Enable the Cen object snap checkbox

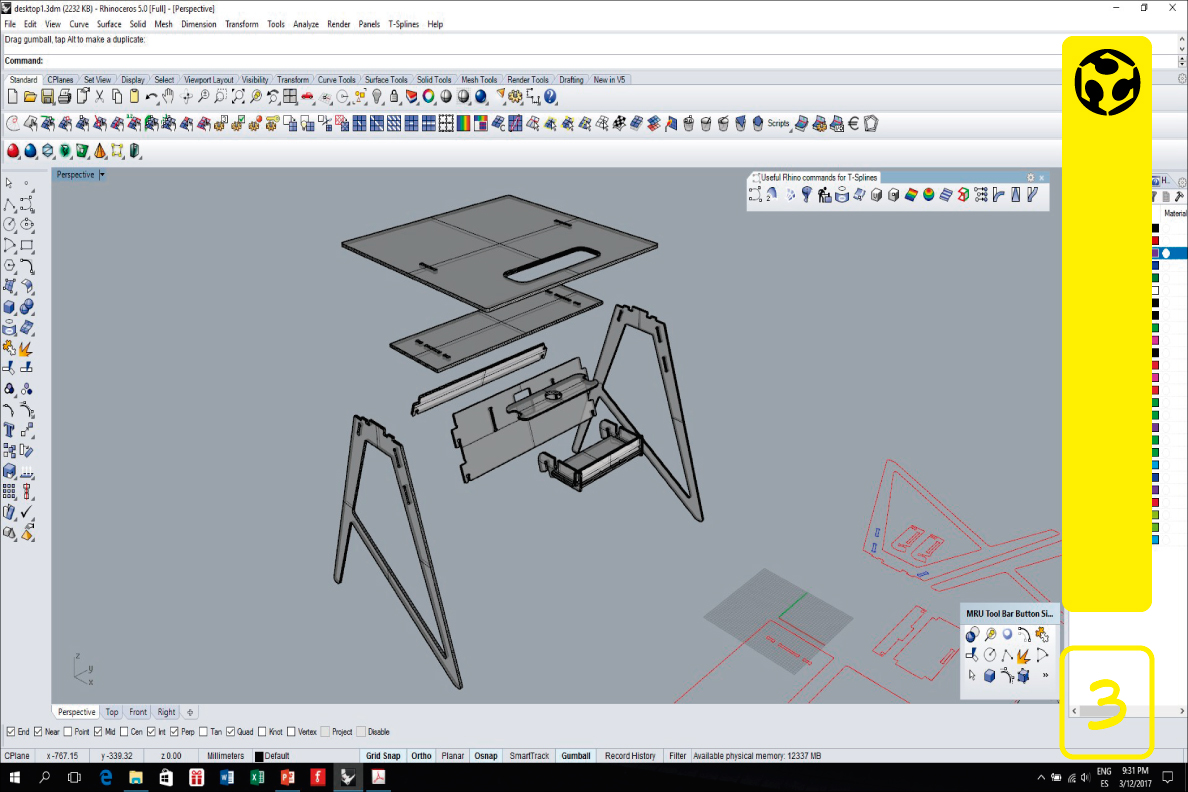point(125,732)
